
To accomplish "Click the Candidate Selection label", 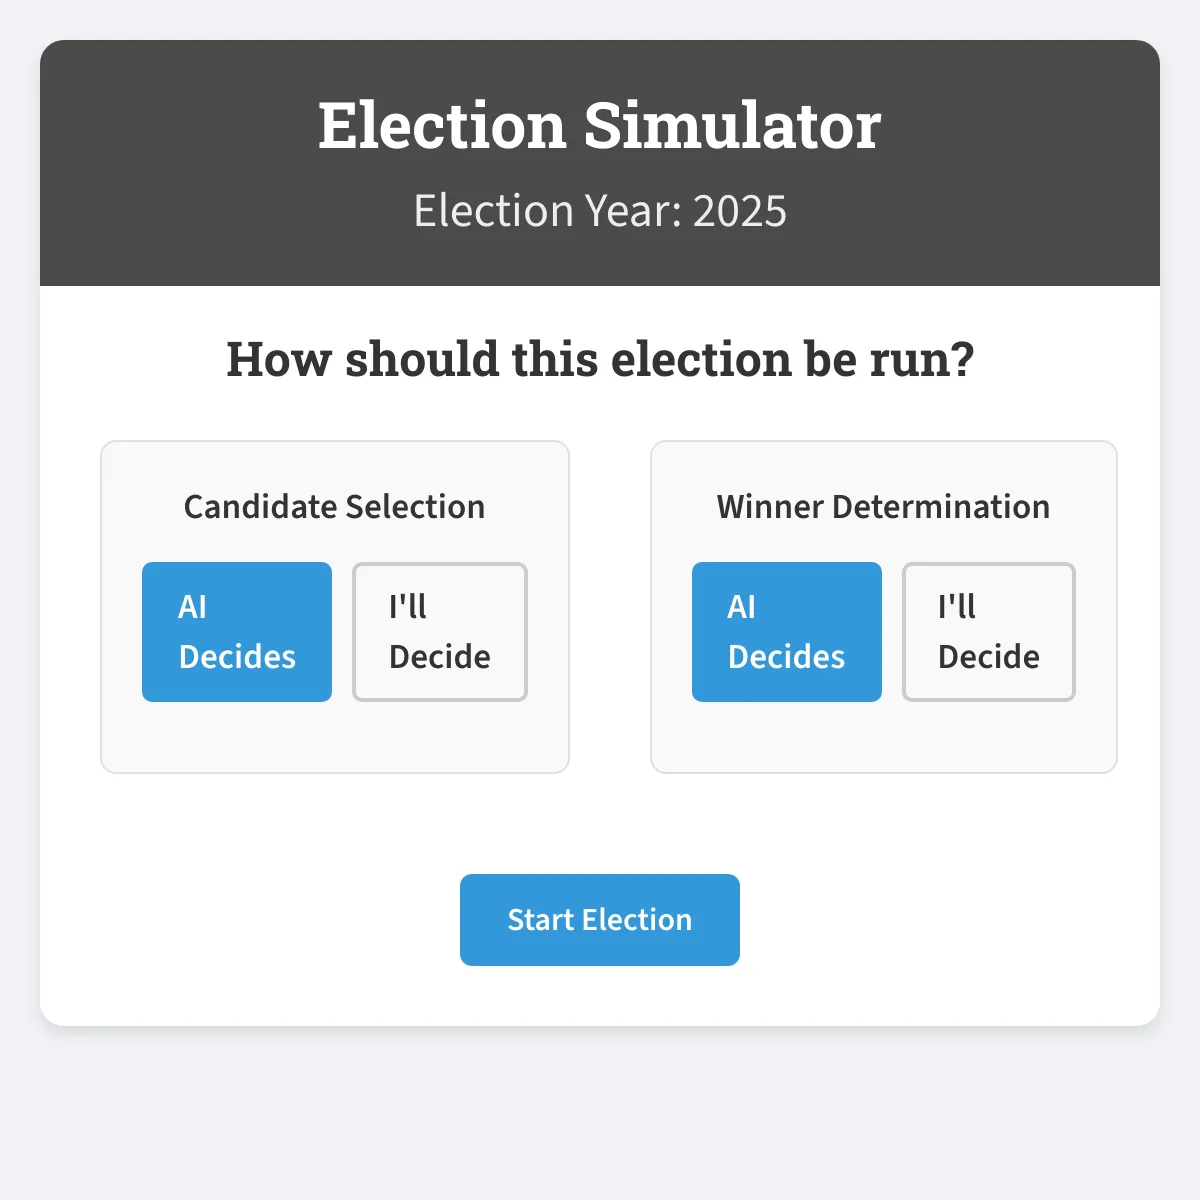I will (334, 507).
